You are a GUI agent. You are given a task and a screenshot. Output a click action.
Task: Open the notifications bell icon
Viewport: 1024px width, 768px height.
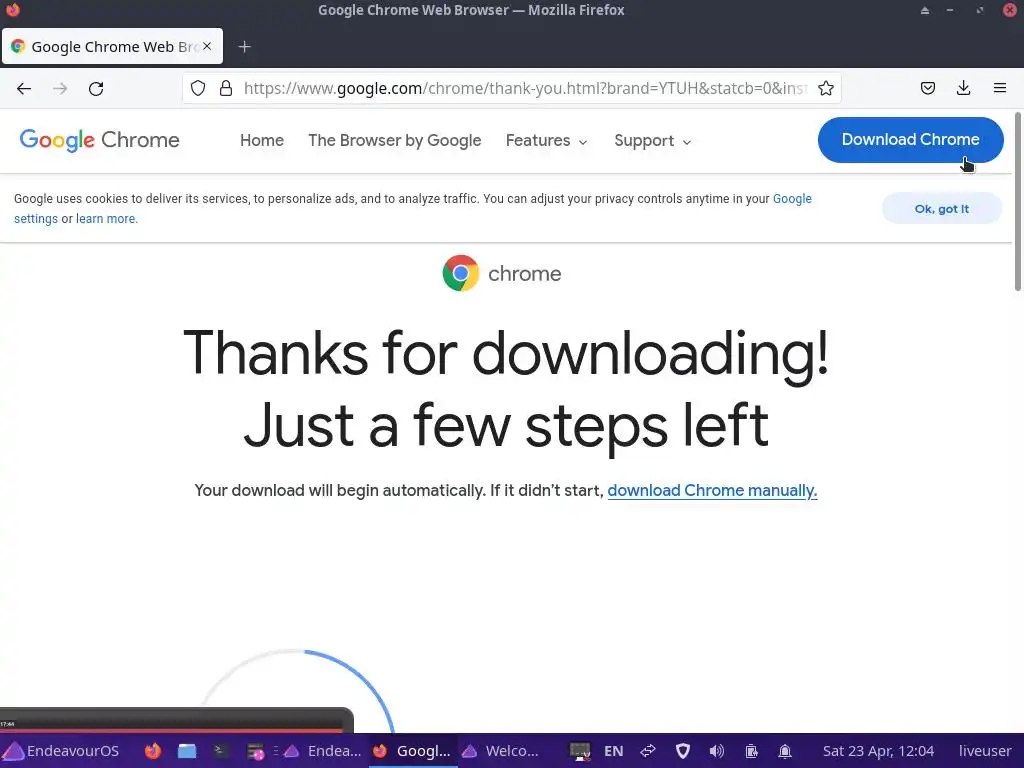(785, 751)
